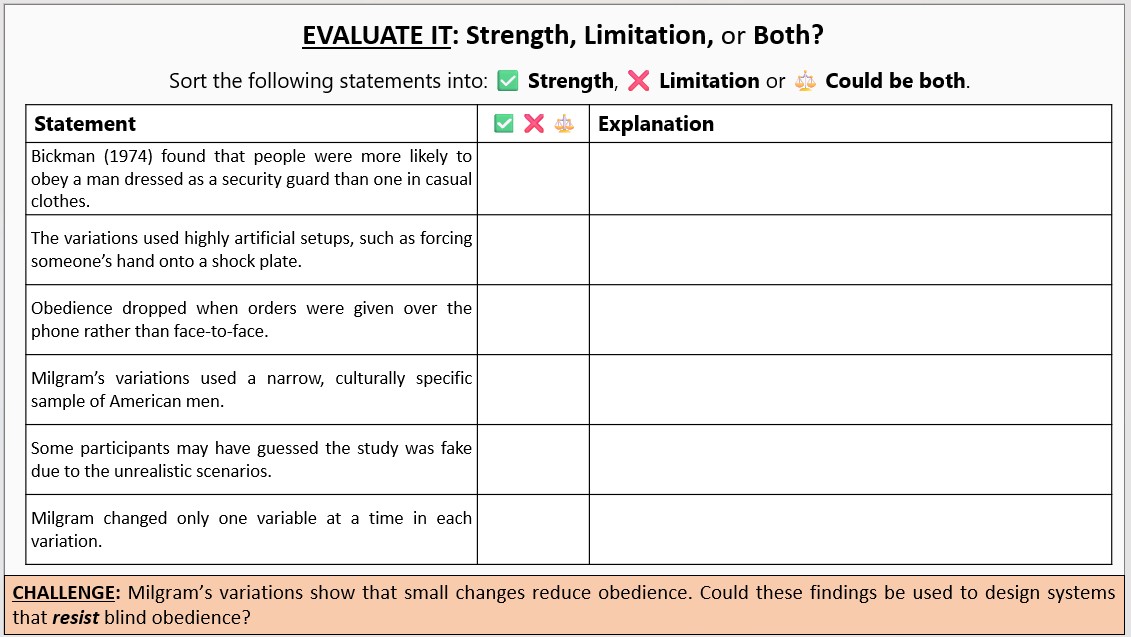
Task: Click green checkmark in table header
Action: 503,123
